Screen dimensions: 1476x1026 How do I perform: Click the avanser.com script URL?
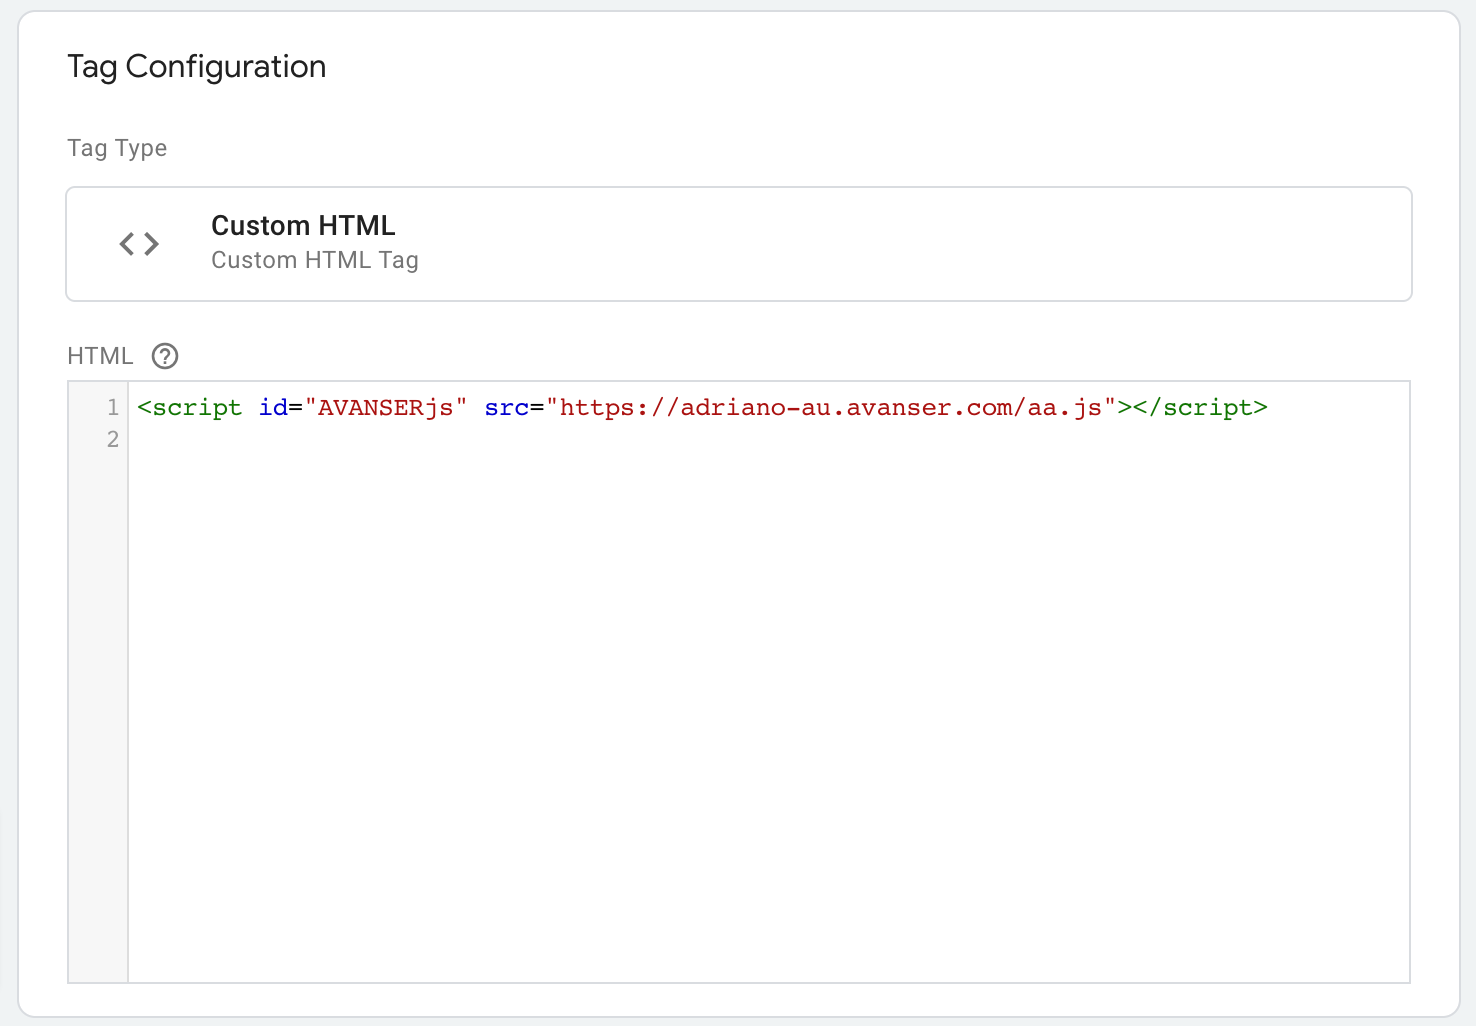click(x=831, y=408)
